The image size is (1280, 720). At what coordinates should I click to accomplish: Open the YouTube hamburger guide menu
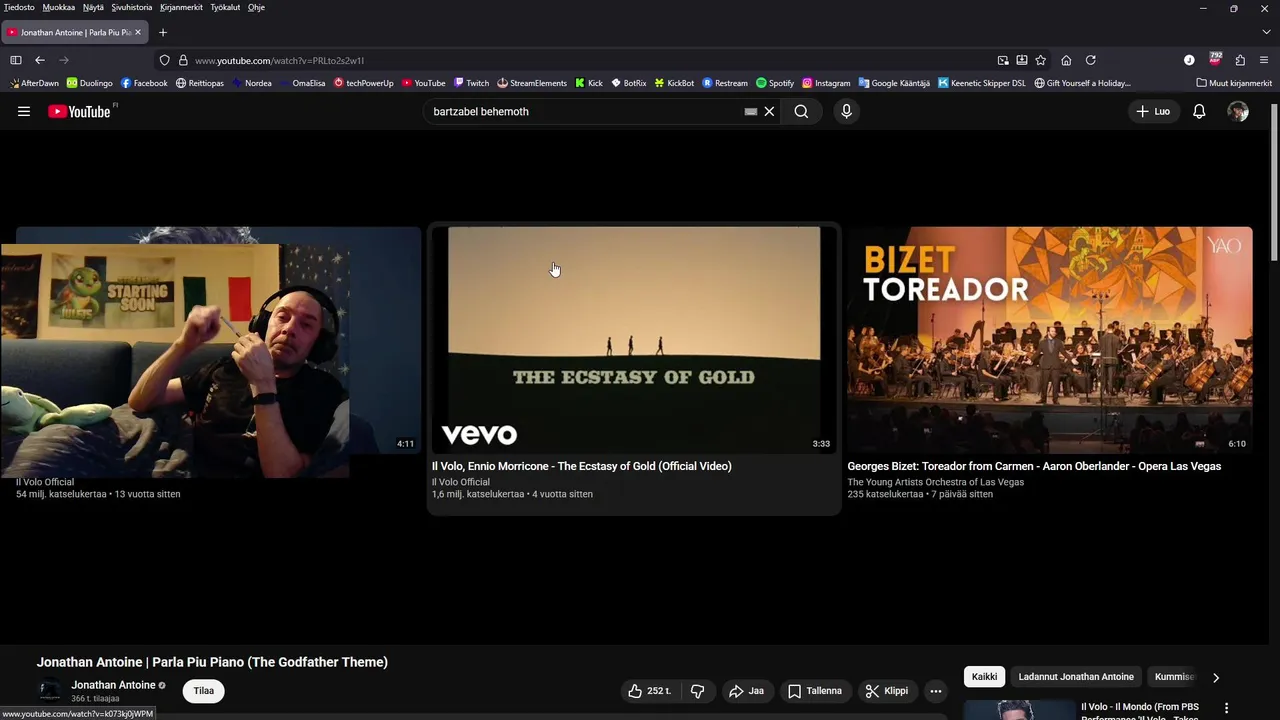[x=24, y=112]
